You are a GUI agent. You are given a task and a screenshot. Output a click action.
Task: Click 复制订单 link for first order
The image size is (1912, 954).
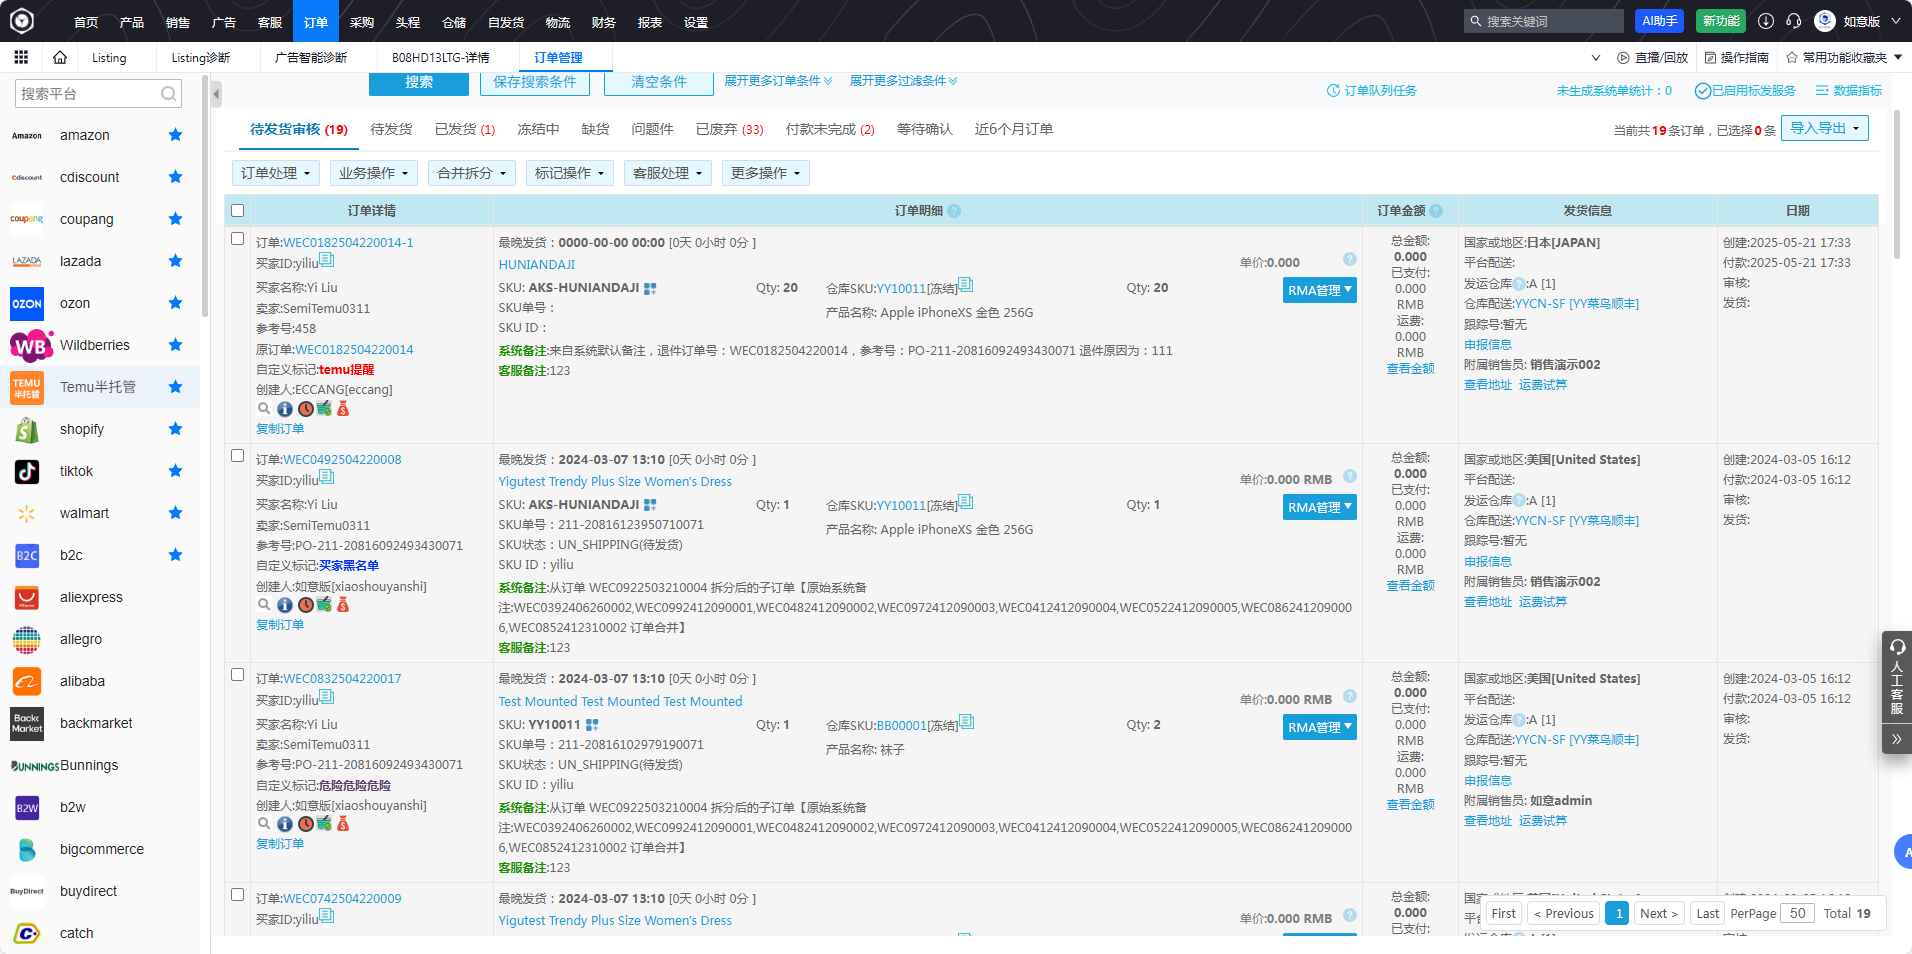pos(280,429)
